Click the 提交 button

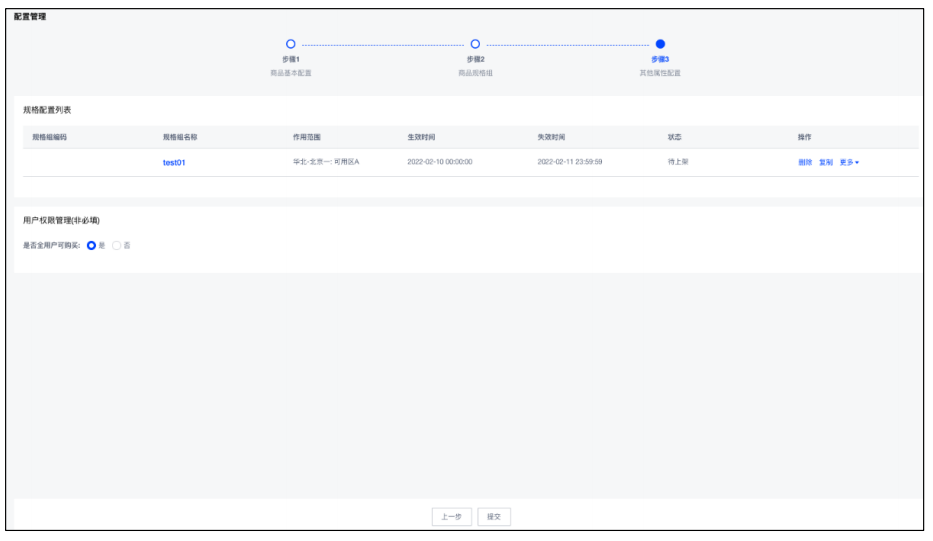pyautogui.click(x=494, y=517)
